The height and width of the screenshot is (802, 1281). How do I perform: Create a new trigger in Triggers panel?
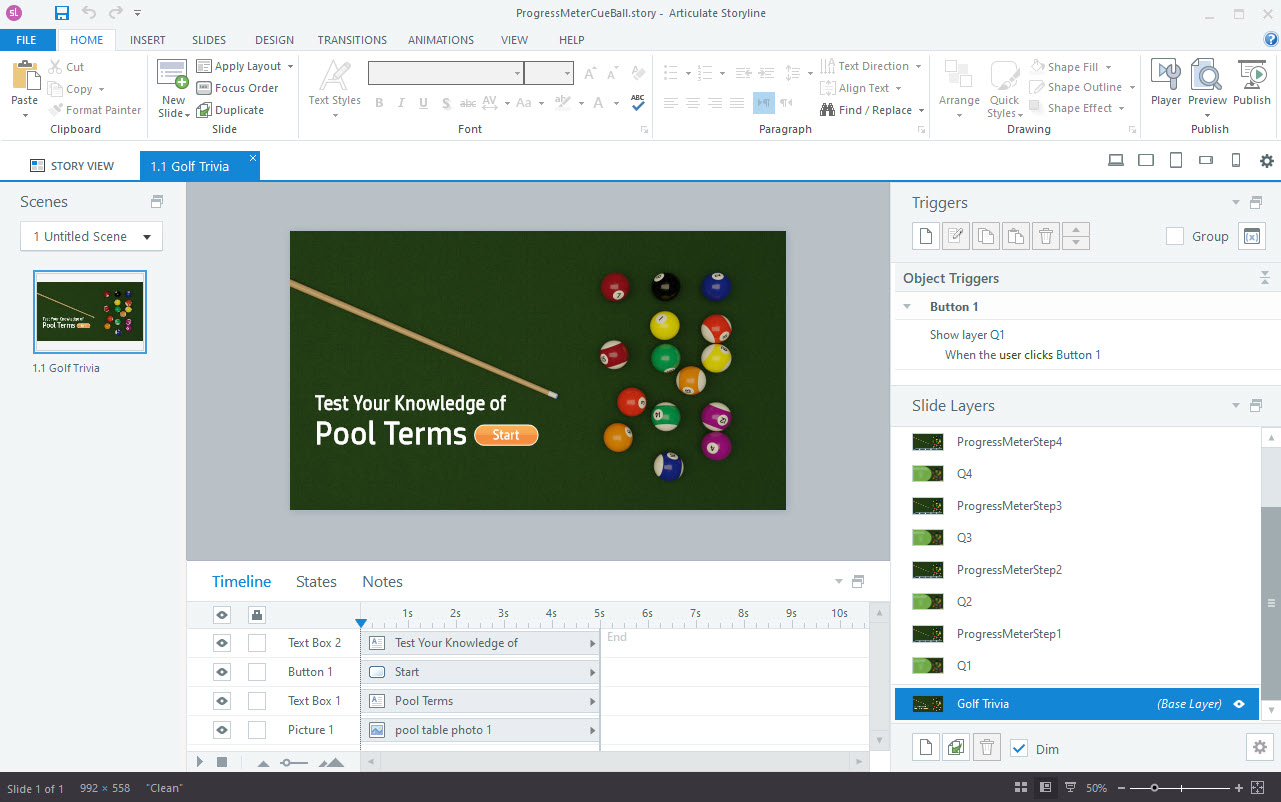(926, 236)
